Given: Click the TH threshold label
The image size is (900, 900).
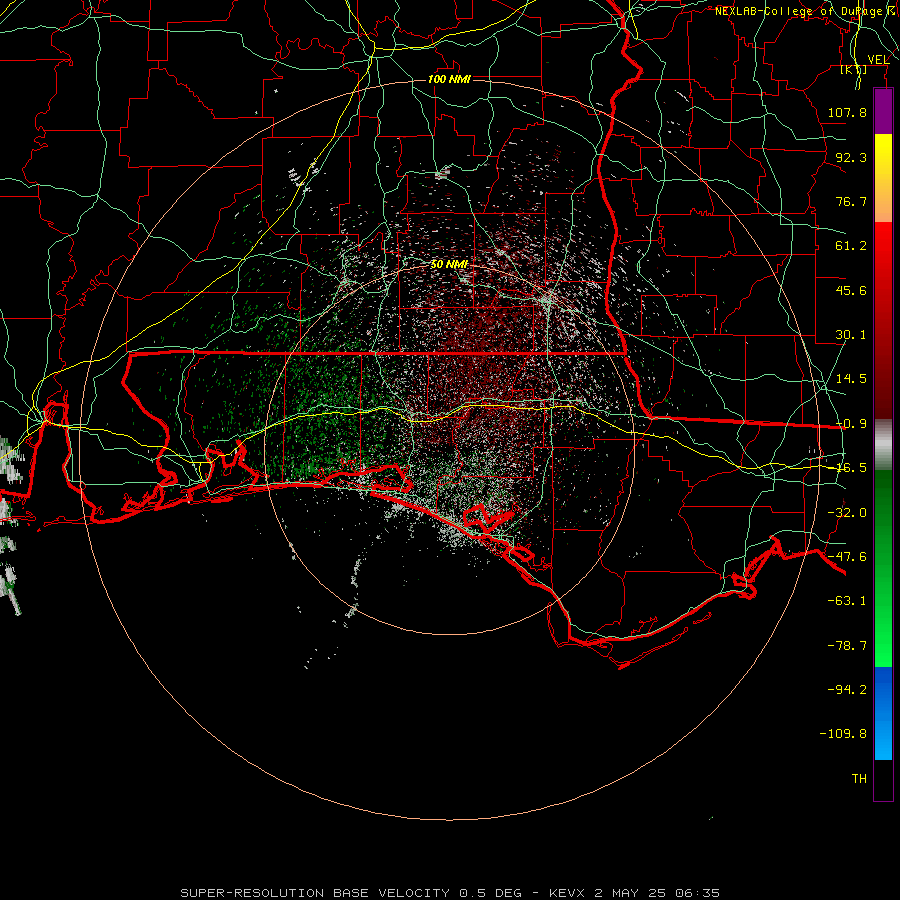Looking at the screenshot, I should [x=859, y=779].
